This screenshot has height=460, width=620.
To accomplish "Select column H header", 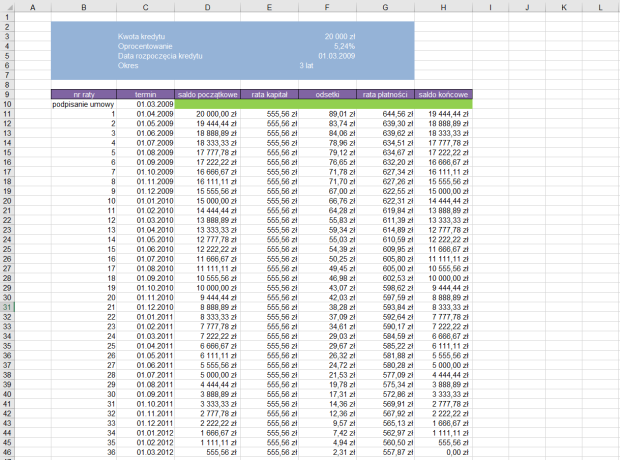I will 442,7.
